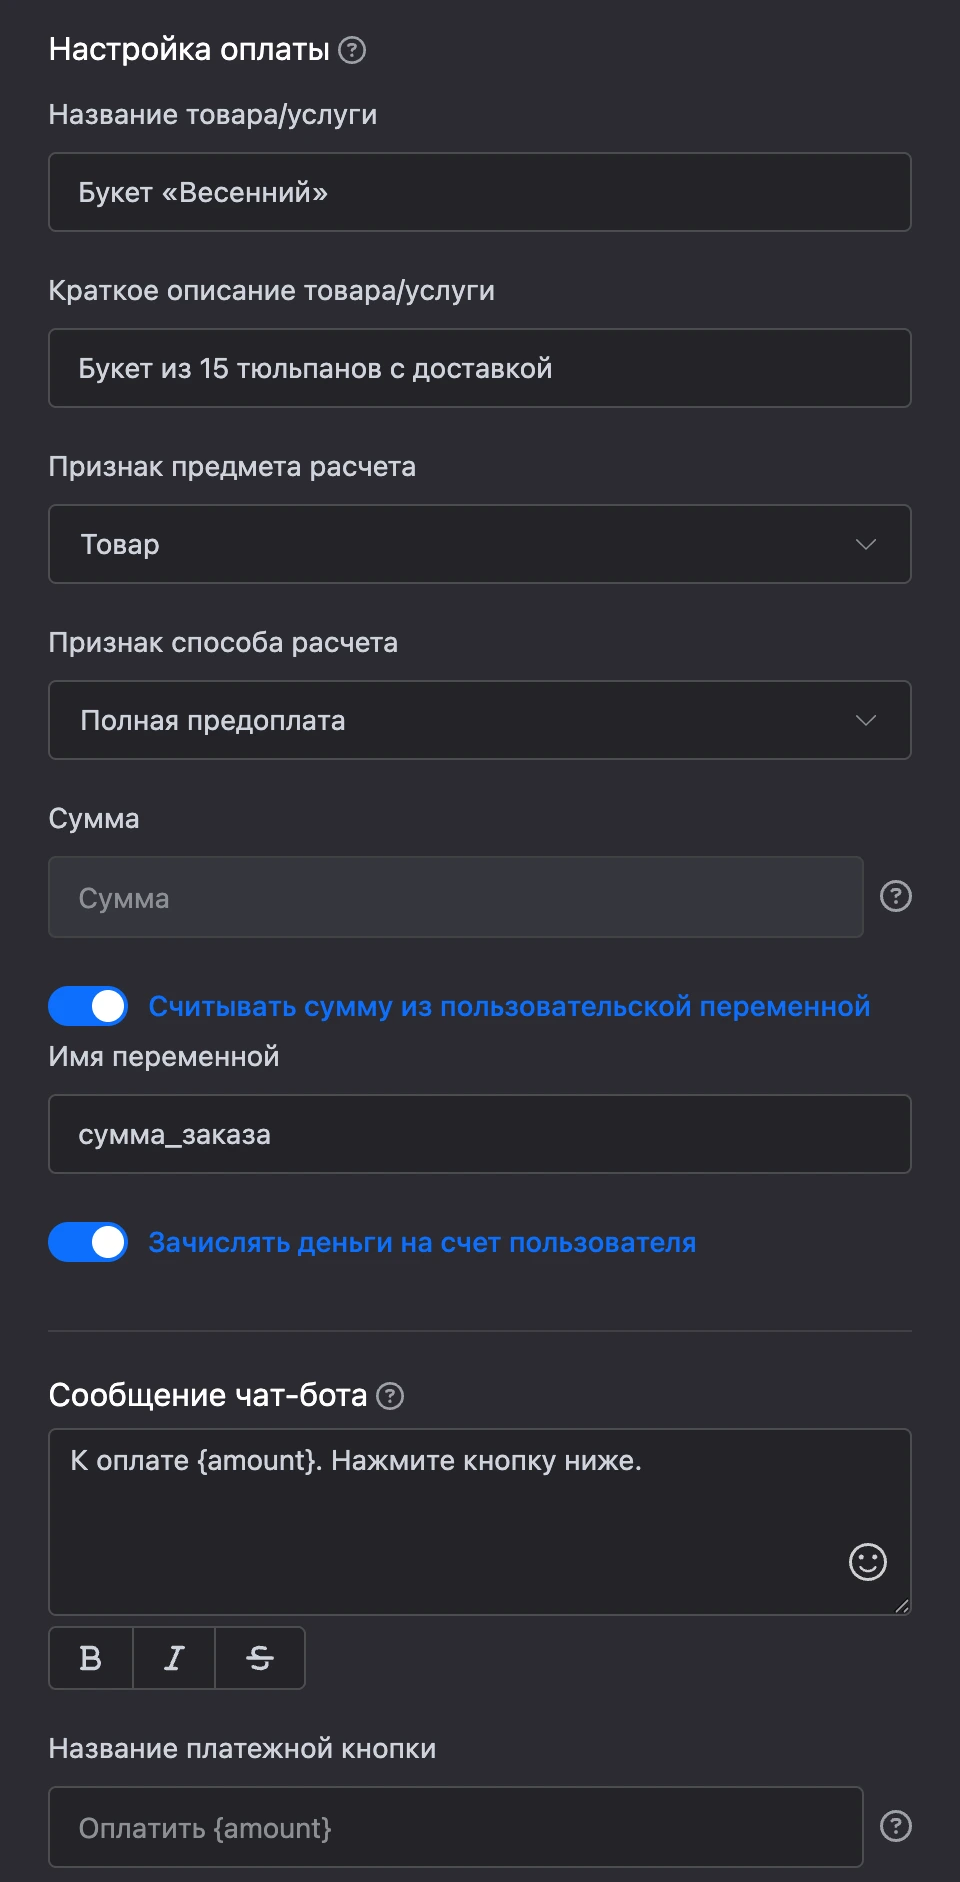Click the chat-bot message text area
The width and height of the screenshot is (960, 1882).
[480, 1522]
